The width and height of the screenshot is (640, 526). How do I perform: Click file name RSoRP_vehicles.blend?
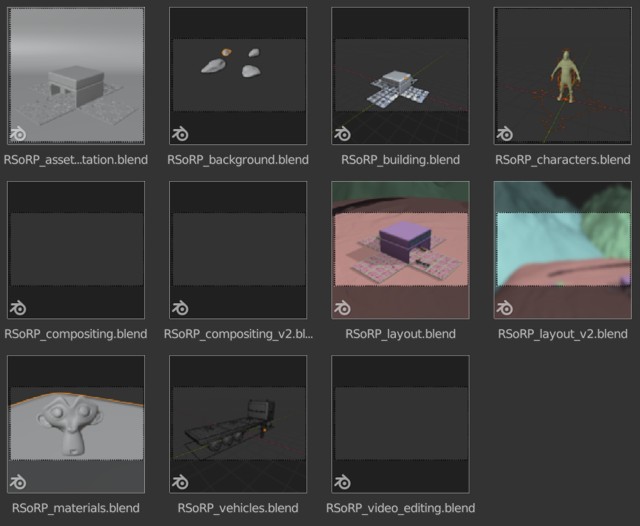238,508
